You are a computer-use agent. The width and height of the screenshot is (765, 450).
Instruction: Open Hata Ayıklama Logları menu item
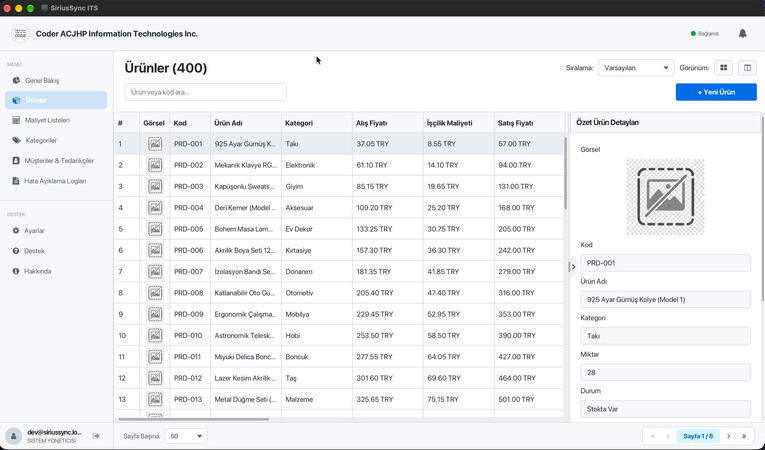(x=56, y=181)
